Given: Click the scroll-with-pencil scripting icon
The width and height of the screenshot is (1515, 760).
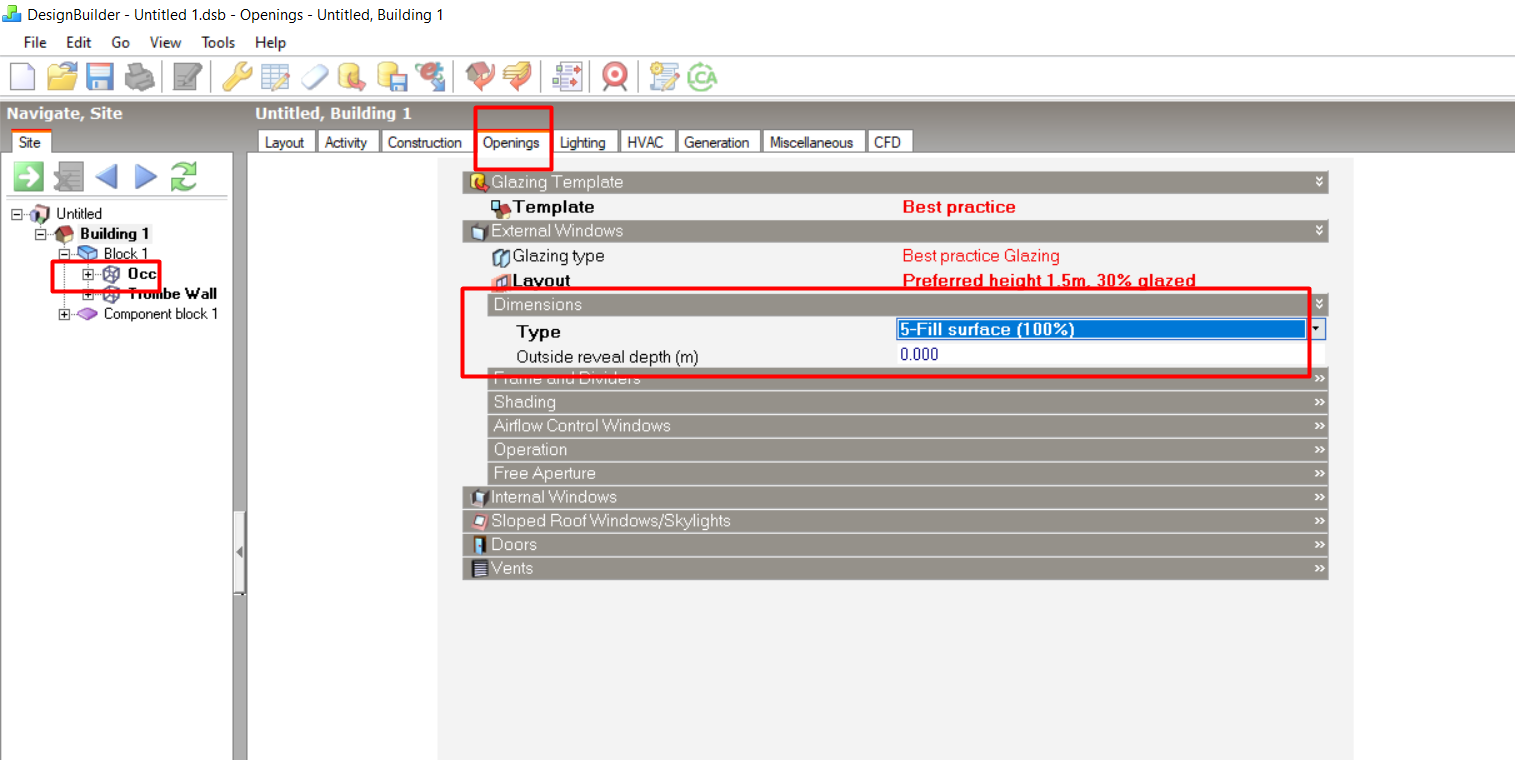Looking at the screenshot, I should [x=663, y=76].
